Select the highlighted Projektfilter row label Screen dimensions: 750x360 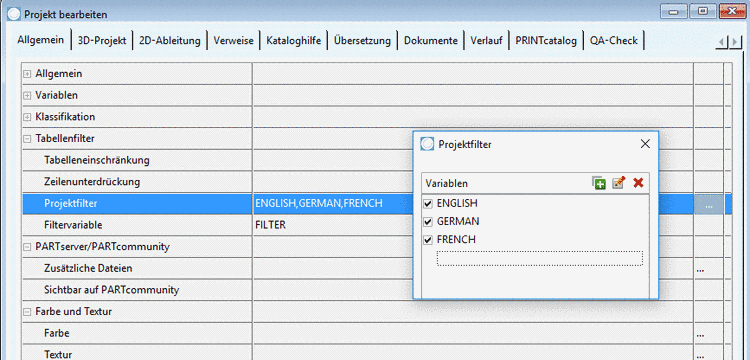coord(71,204)
